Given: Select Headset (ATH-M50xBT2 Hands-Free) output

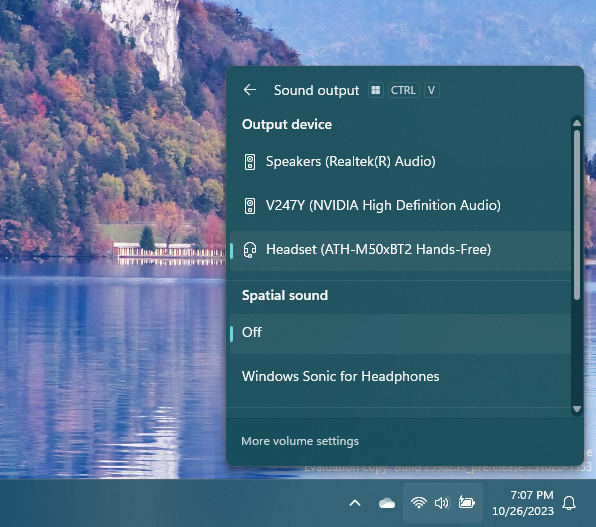Looking at the screenshot, I should (x=400, y=250).
